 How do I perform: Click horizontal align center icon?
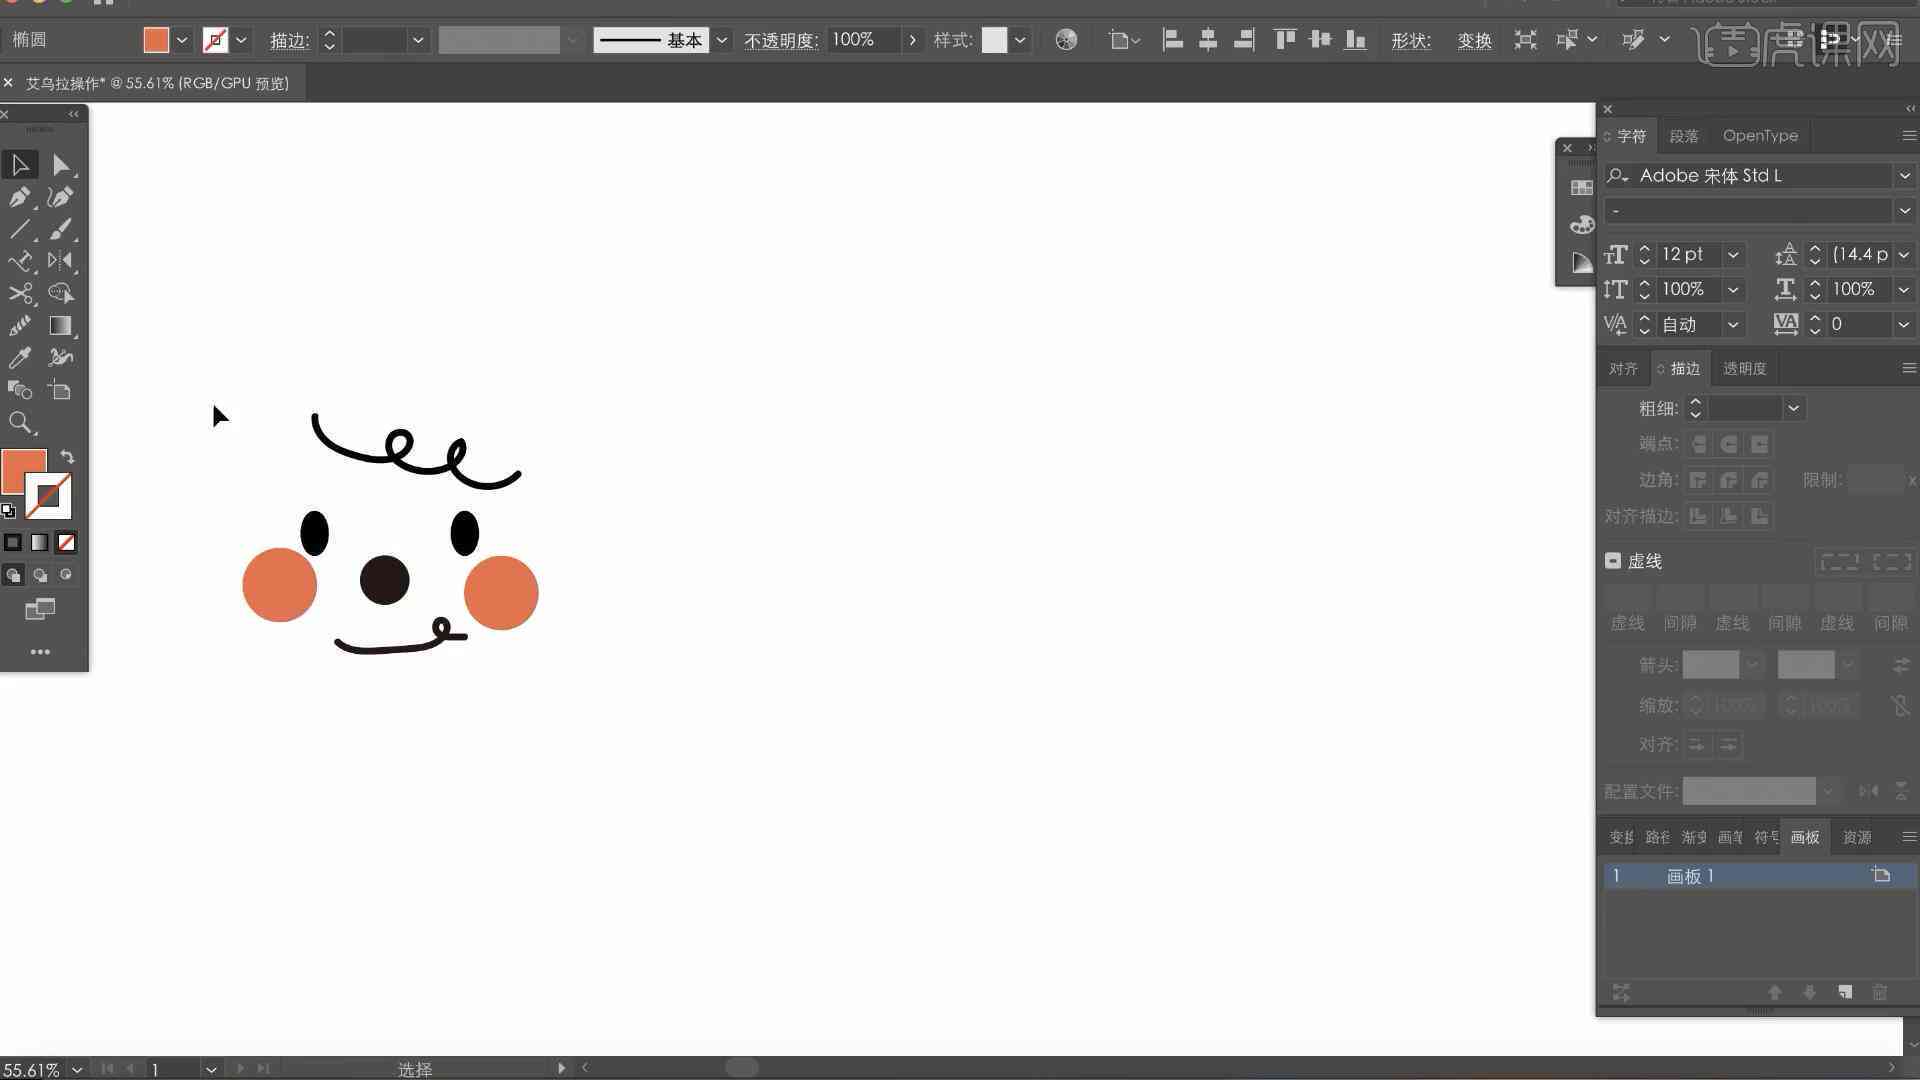pos(1208,40)
